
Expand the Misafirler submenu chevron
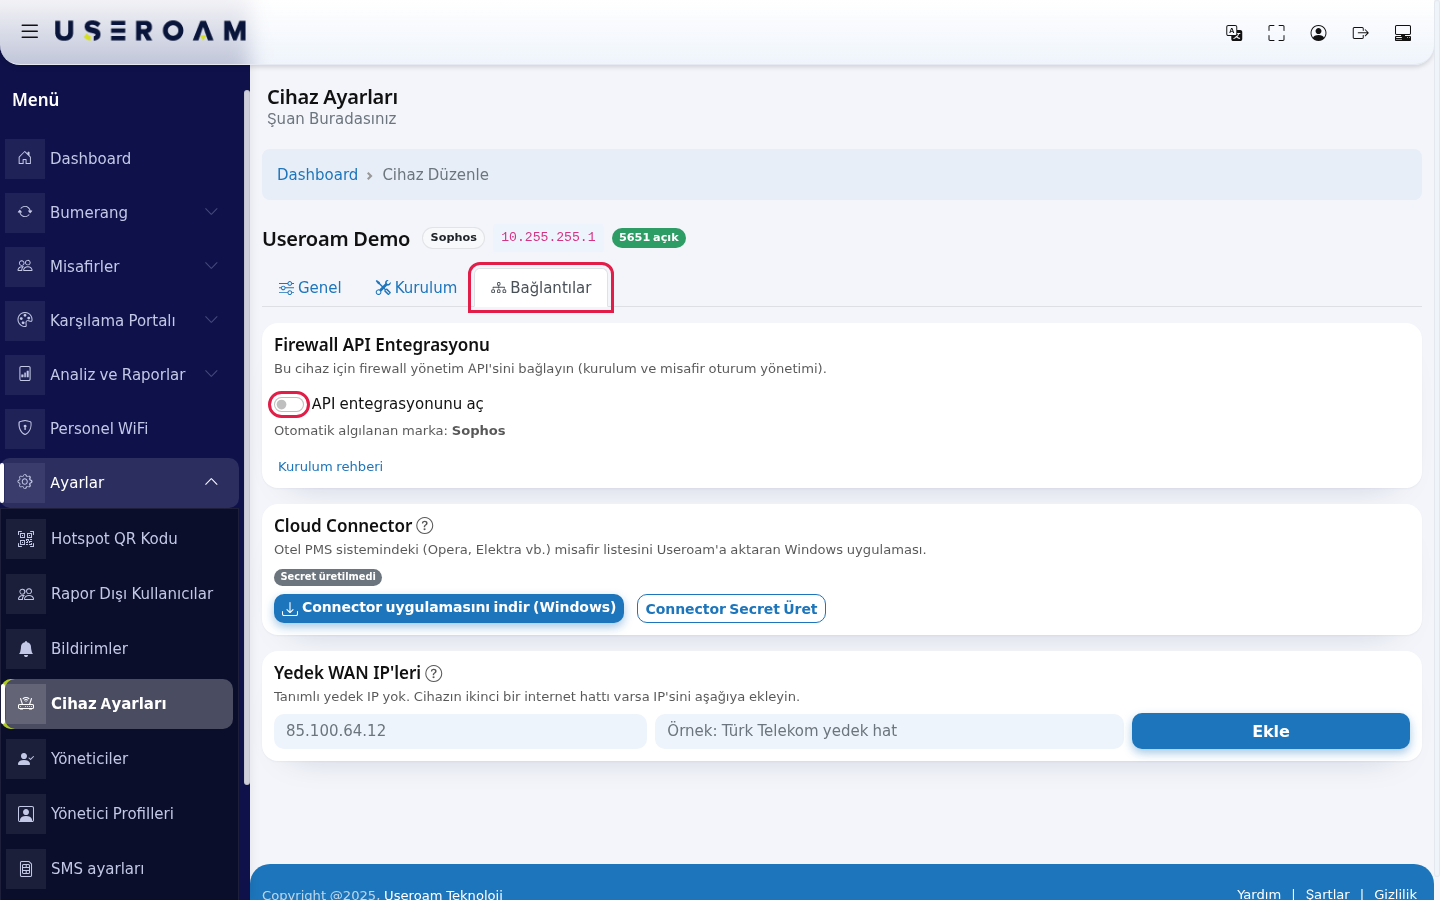211,266
